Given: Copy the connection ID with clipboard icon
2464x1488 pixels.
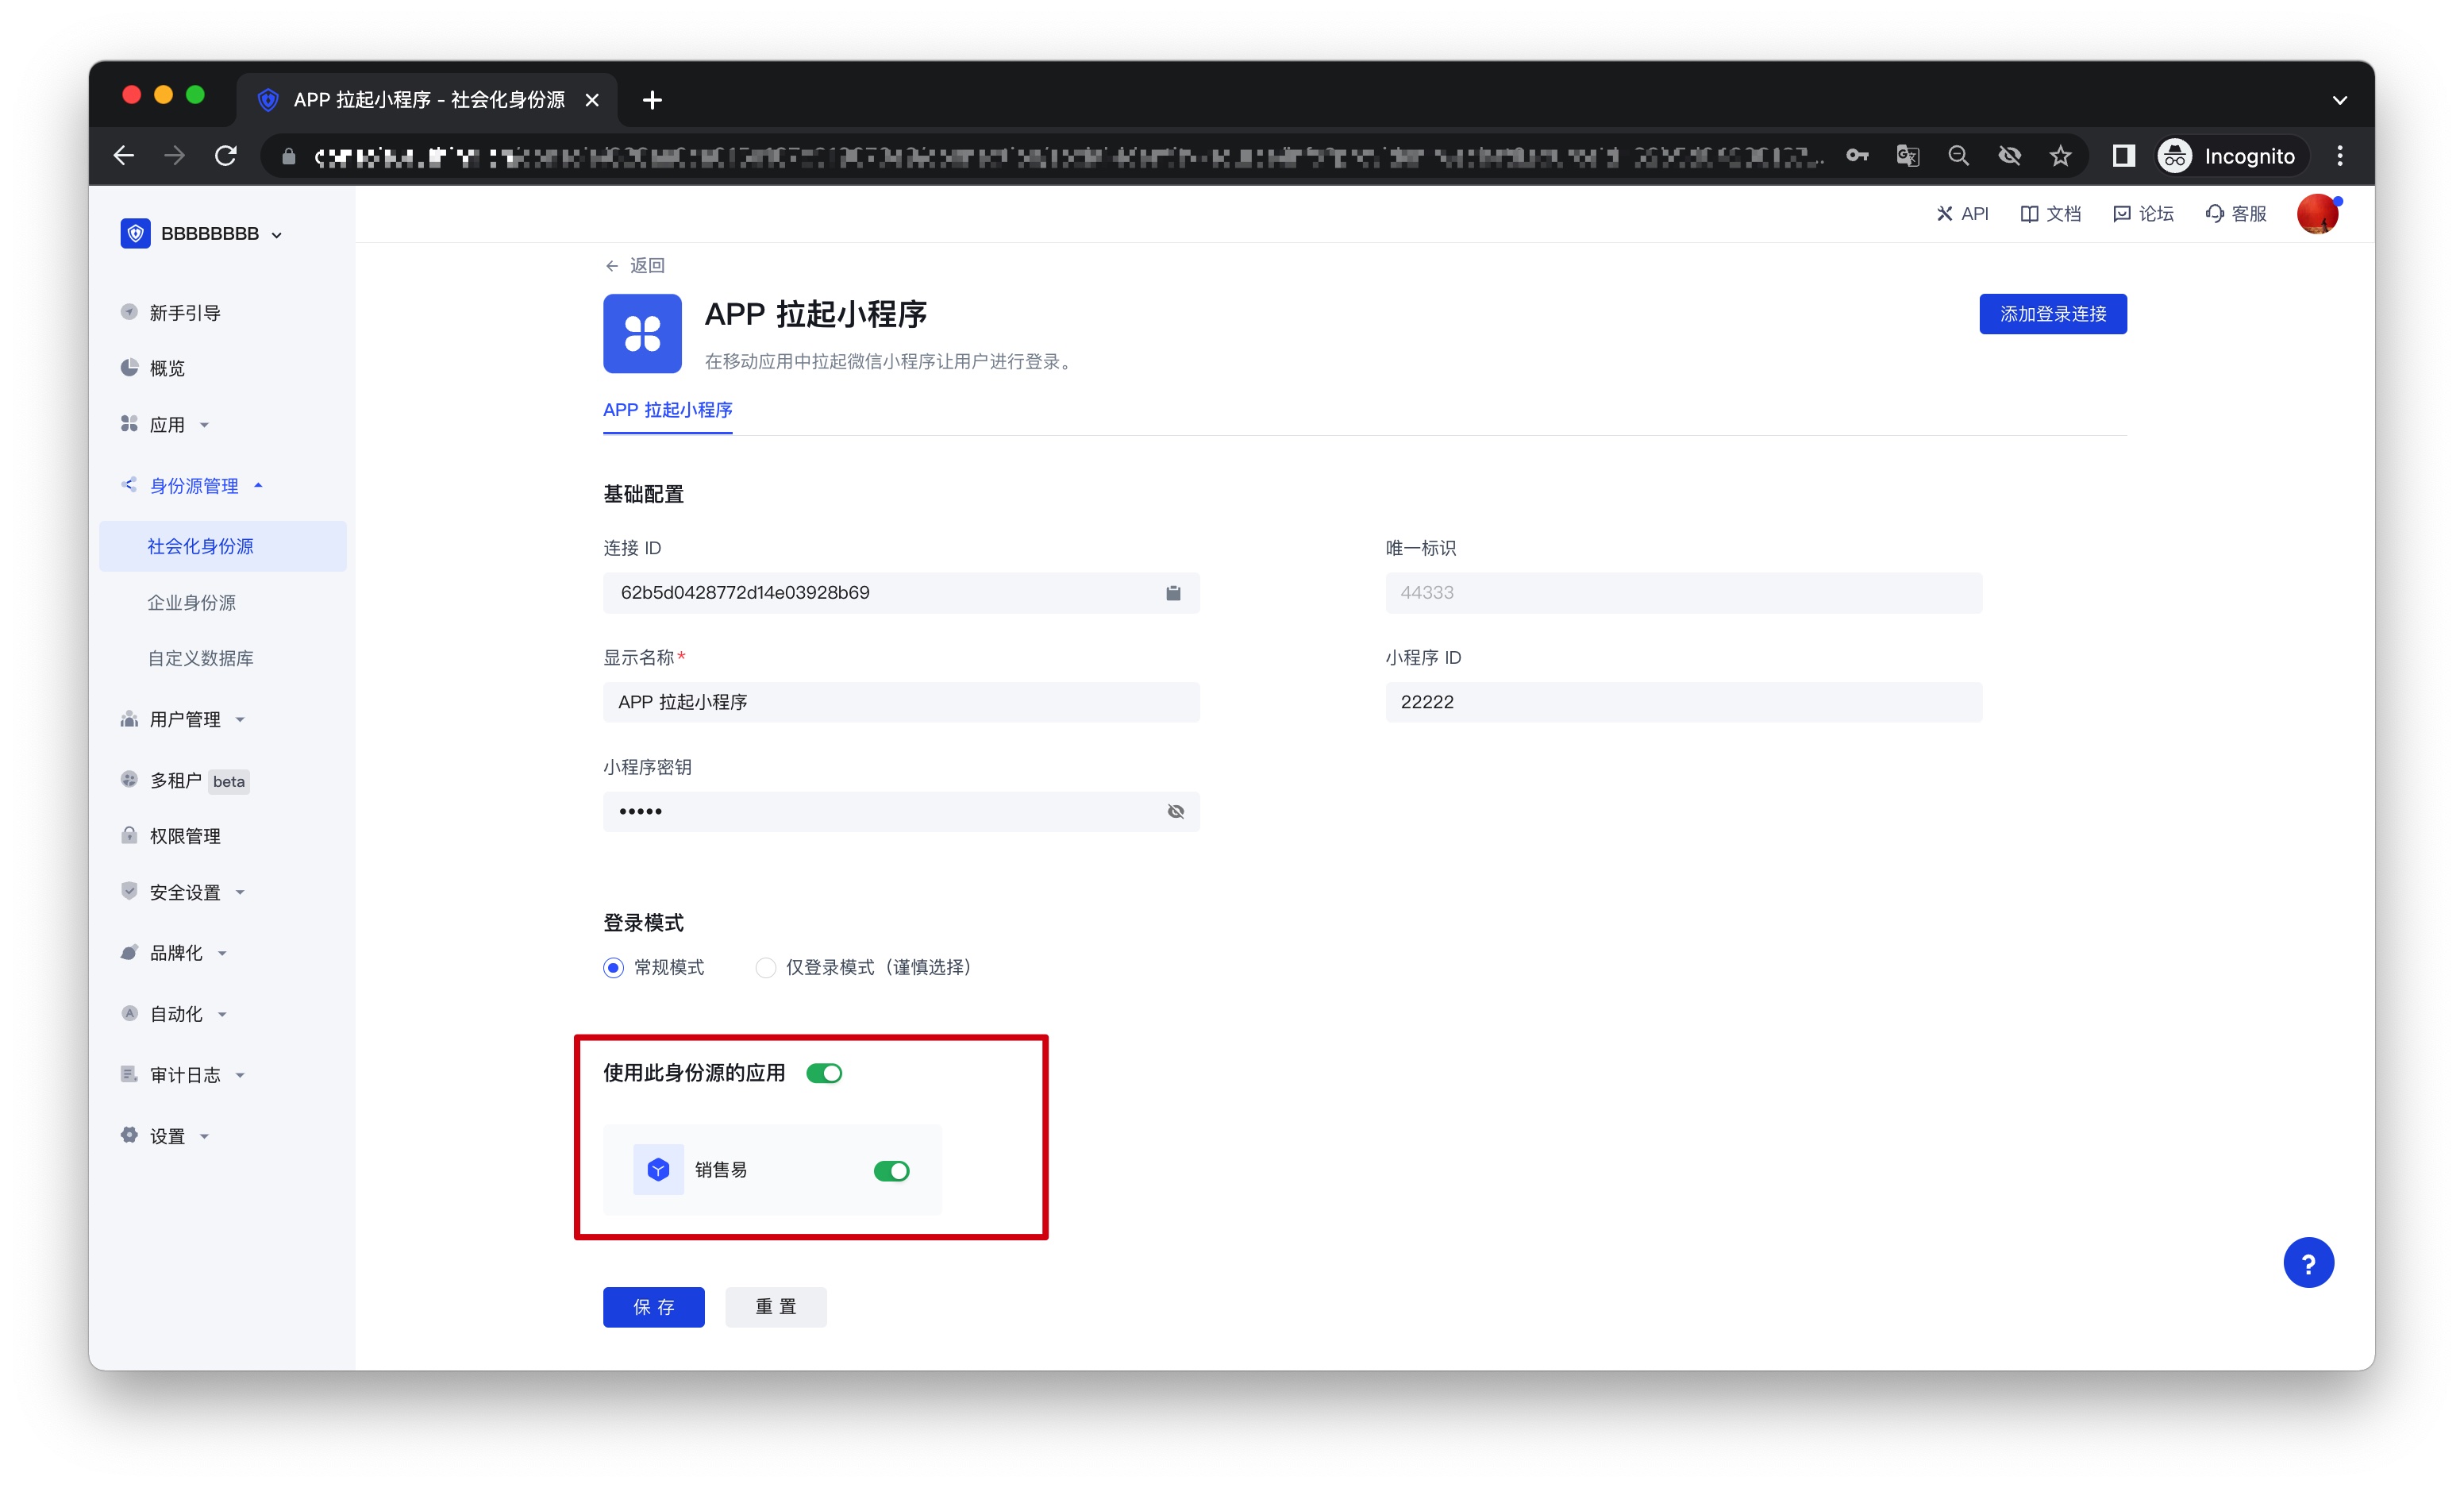Looking at the screenshot, I should pyautogui.click(x=1173, y=593).
